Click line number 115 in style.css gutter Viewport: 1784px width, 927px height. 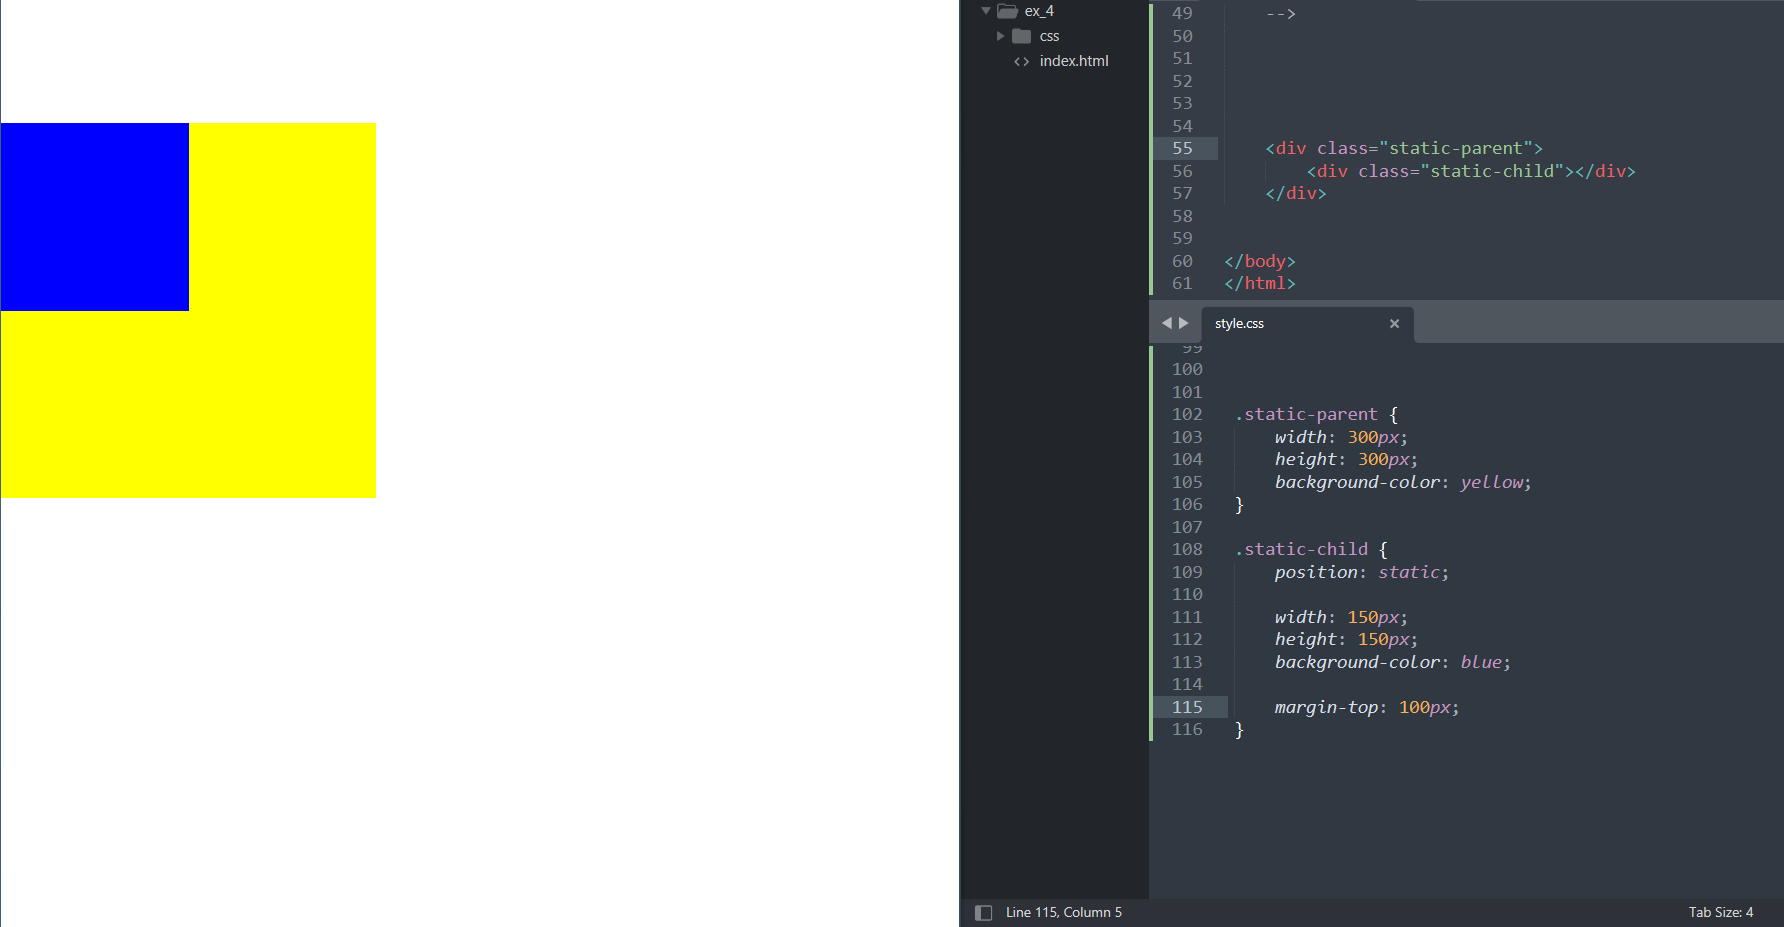click(x=1187, y=707)
